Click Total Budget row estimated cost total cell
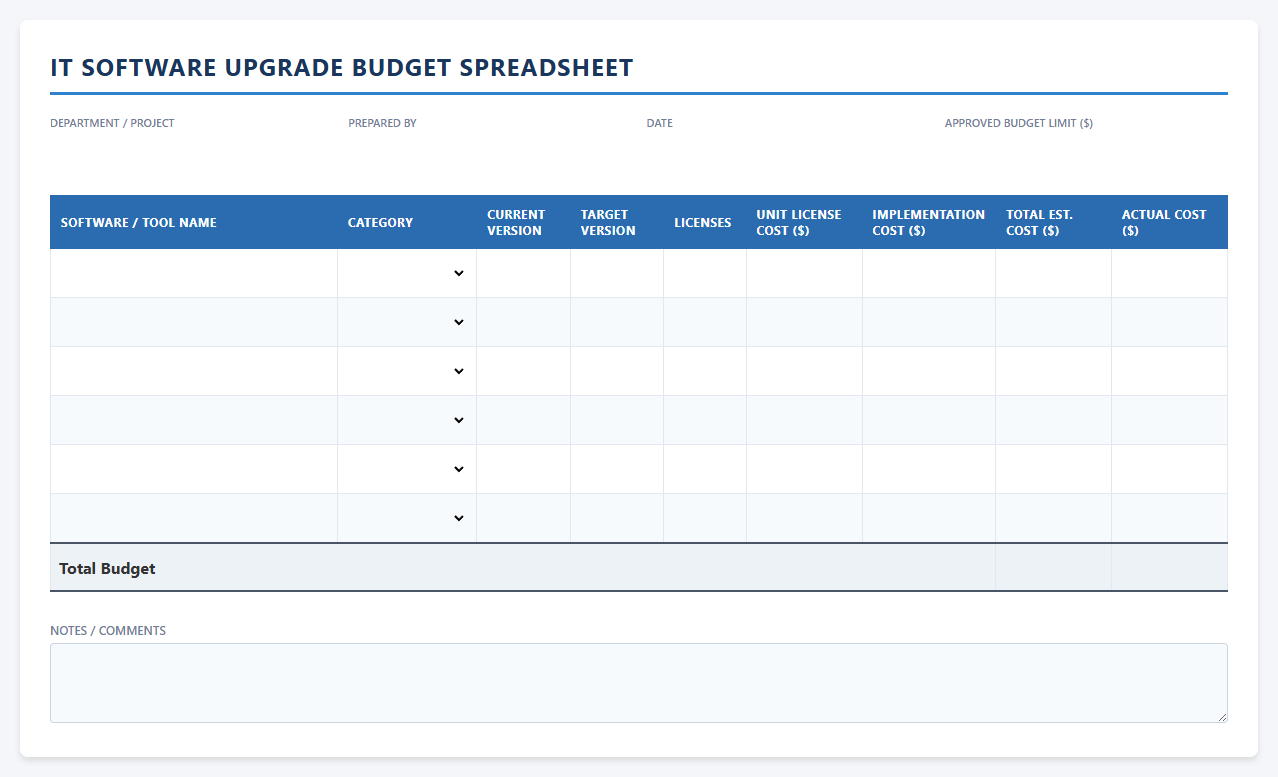 (1053, 568)
